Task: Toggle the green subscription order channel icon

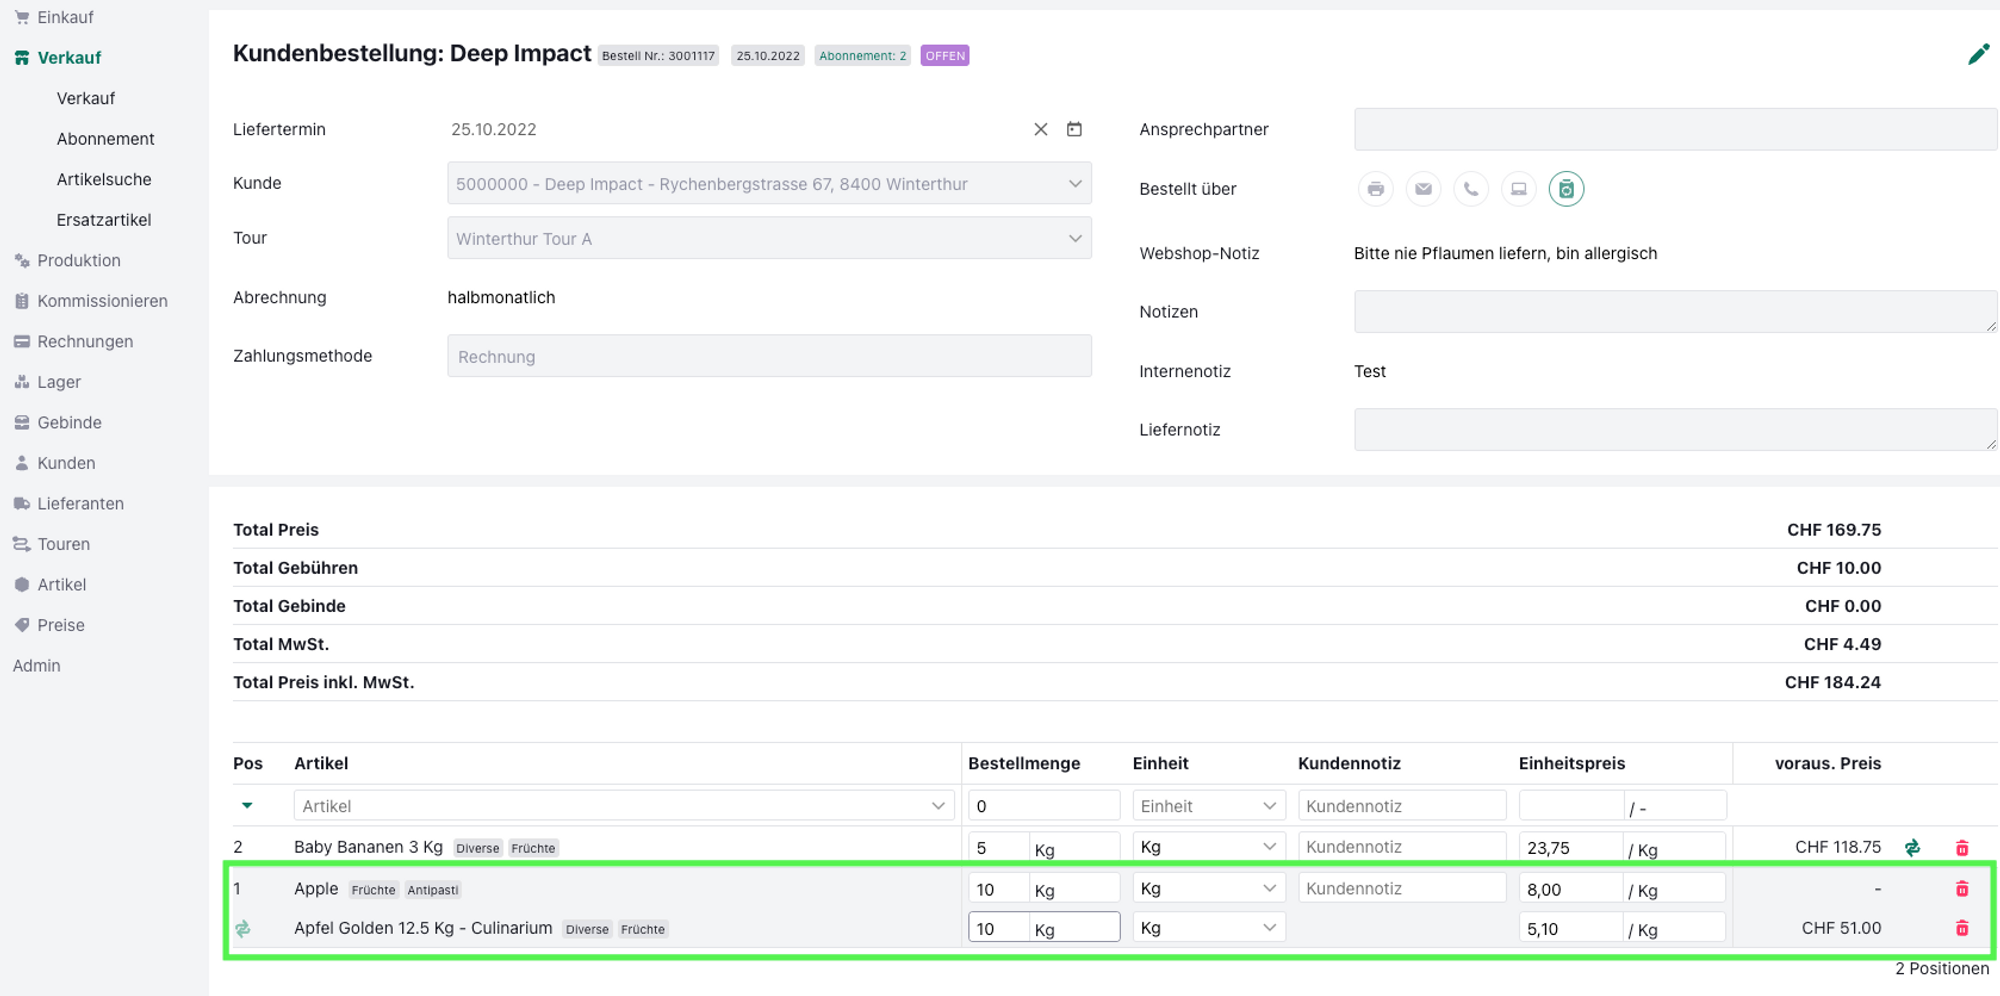Action: click(1565, 189)
